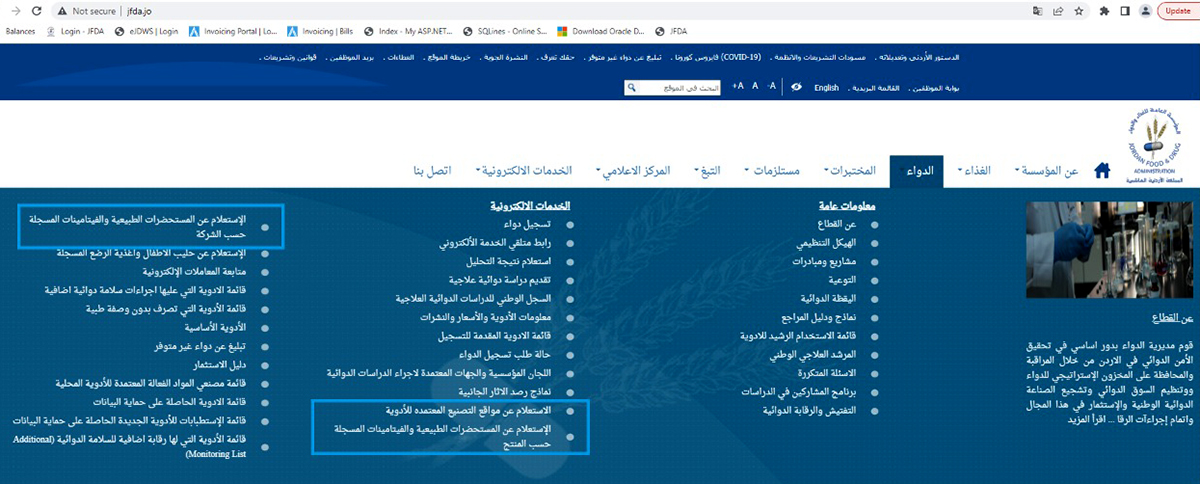
Task: Increase font size with A+
Action: coord(738,88)
